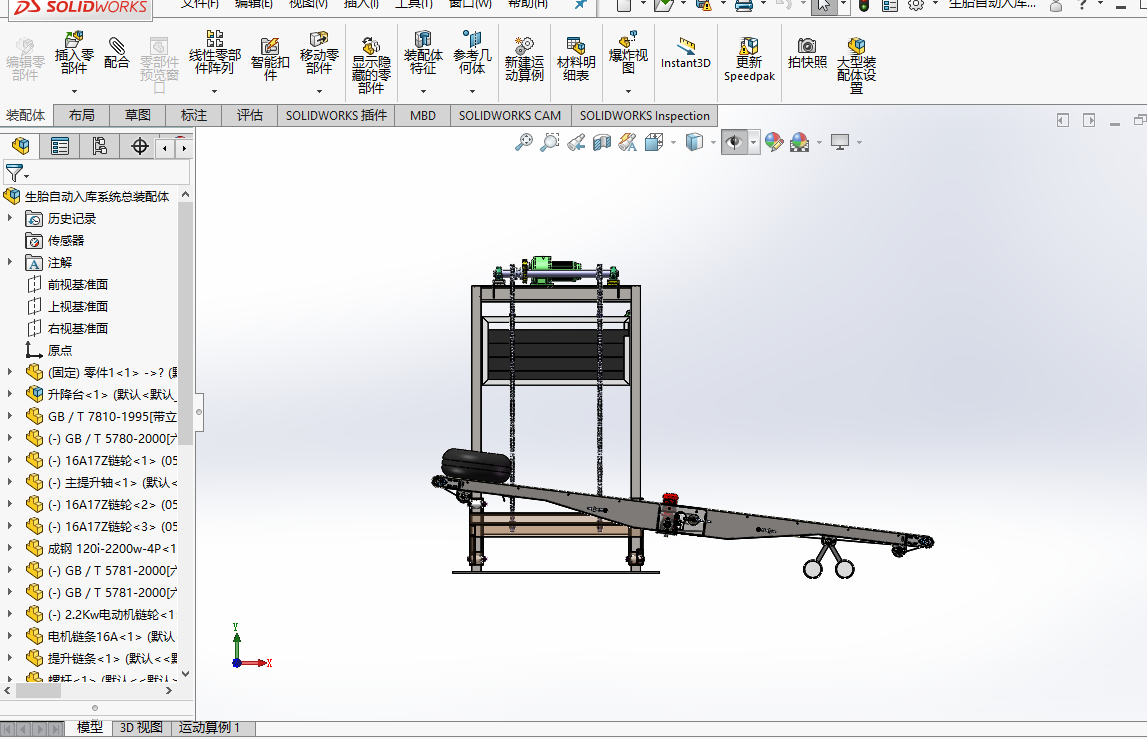Screen dimensions: 1147x739
Task: Click the tree filter funnel icon
Action: [x=14, y=173]
